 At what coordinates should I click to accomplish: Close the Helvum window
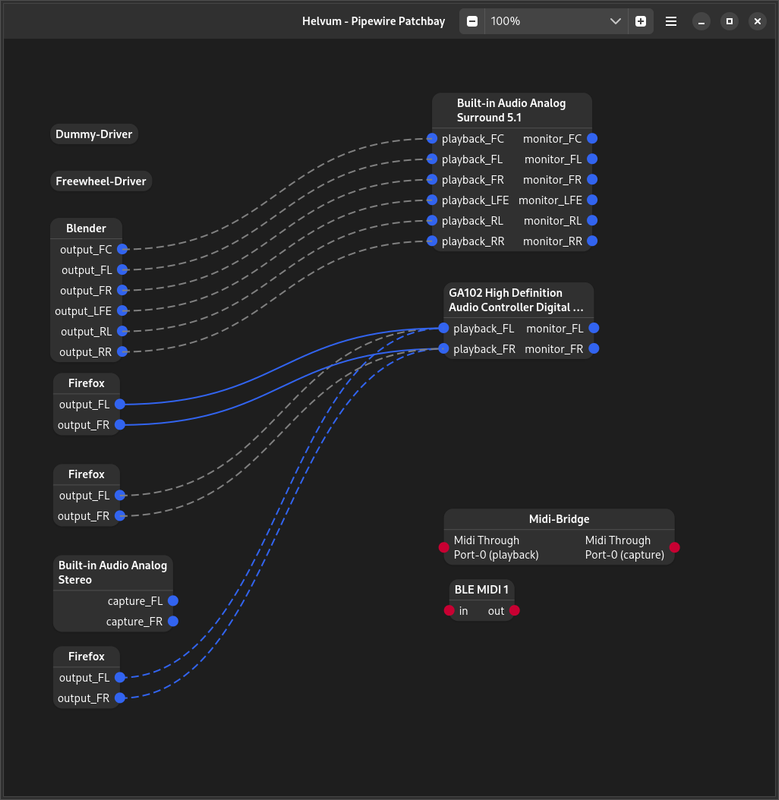(758, 21)
